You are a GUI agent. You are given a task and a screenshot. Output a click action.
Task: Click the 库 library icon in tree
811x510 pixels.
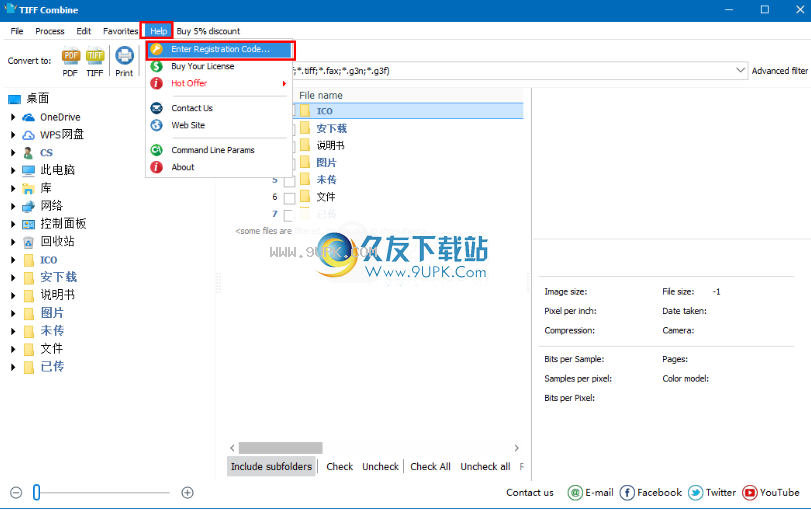pyautogui.click(x=28, y=189)
